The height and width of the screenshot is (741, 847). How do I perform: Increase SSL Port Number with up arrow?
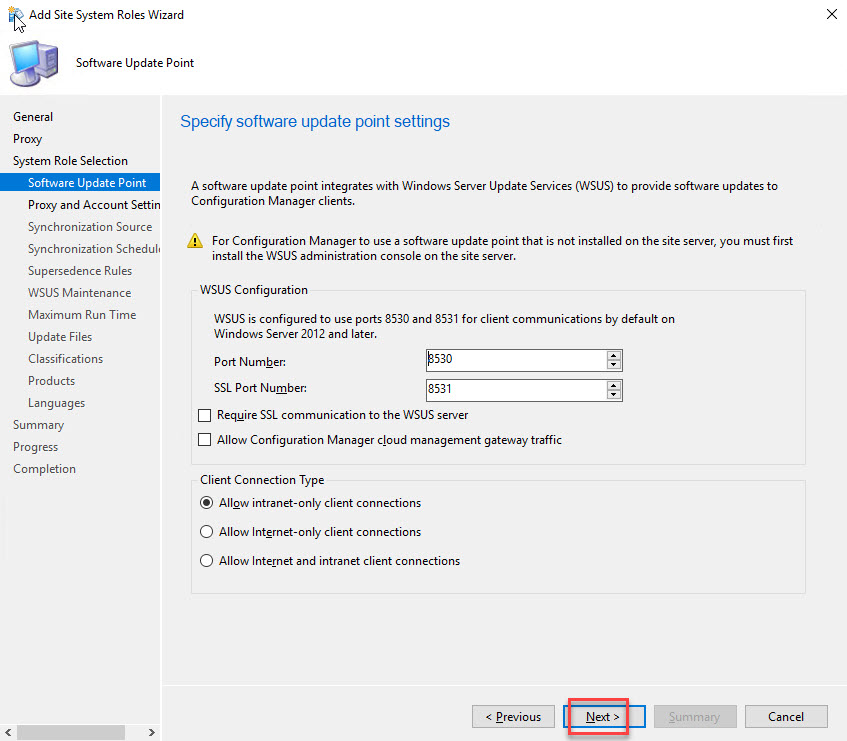pos(614,384)
